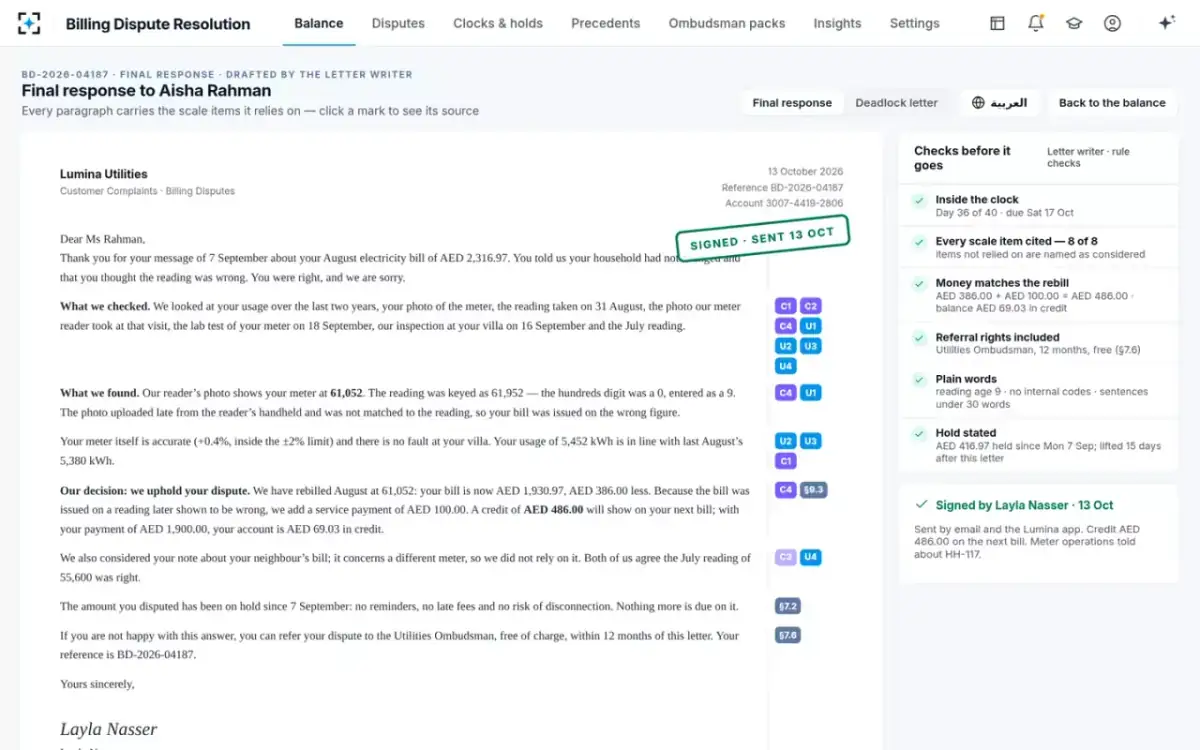Switch letter language to Arabic
Screen dimensions: 1200x750
(999, 103)
